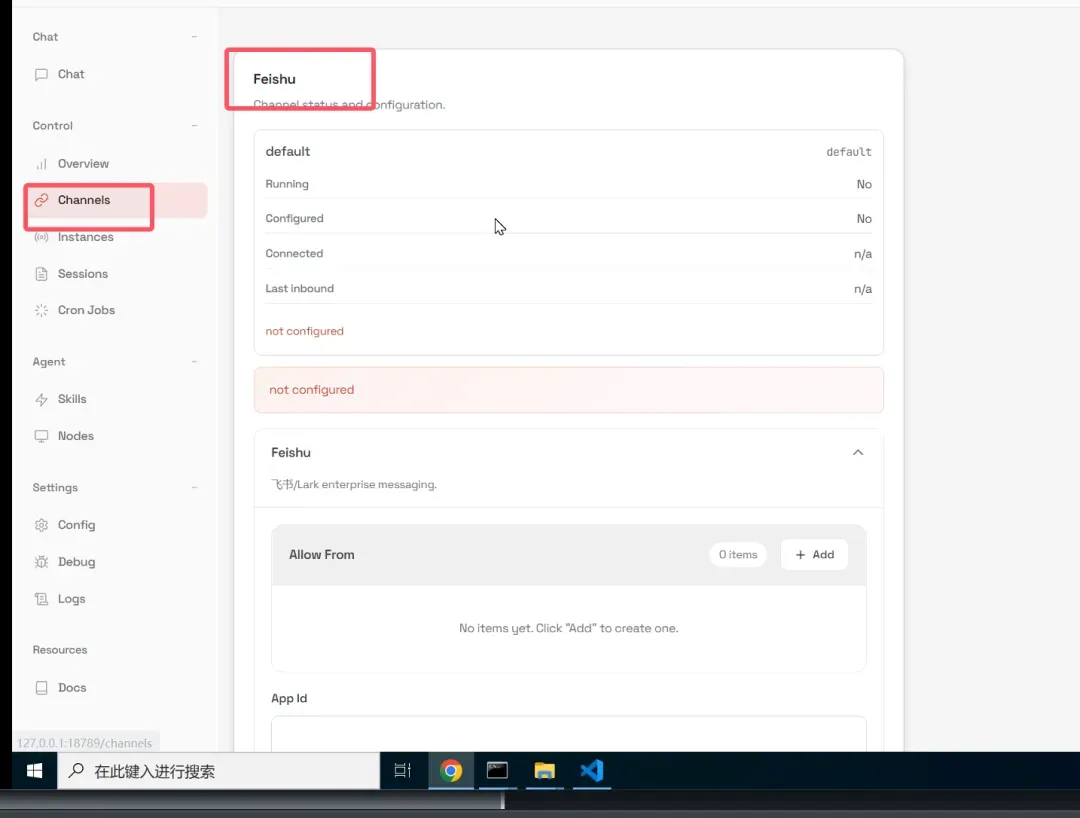The height and width of the screenshot is (818, 1080).
Task: Open Visual Studio Code from taskbar
Action: tap(592, 771)
